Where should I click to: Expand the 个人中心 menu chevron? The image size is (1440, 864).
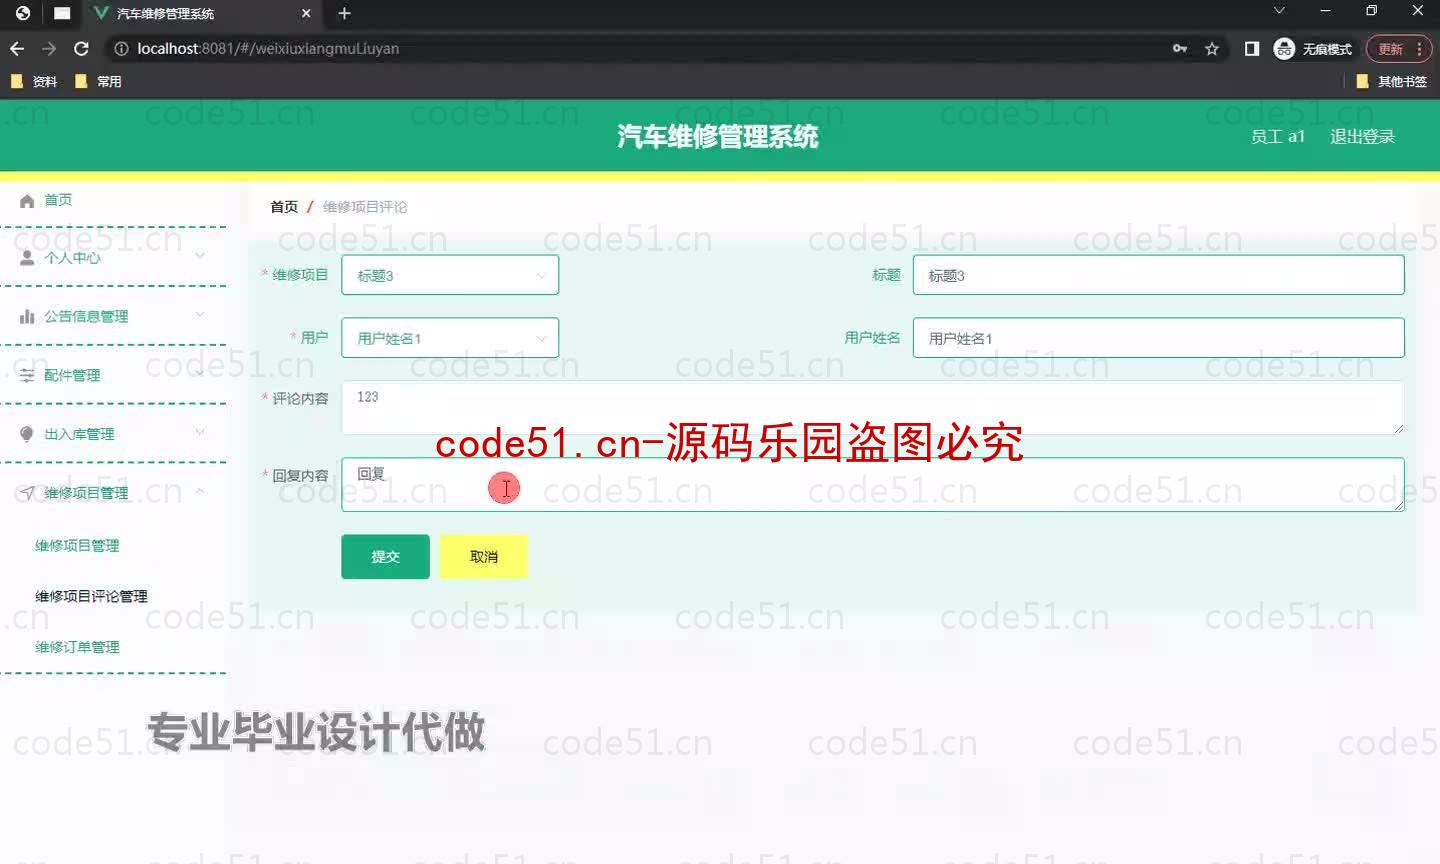point(200,256)
